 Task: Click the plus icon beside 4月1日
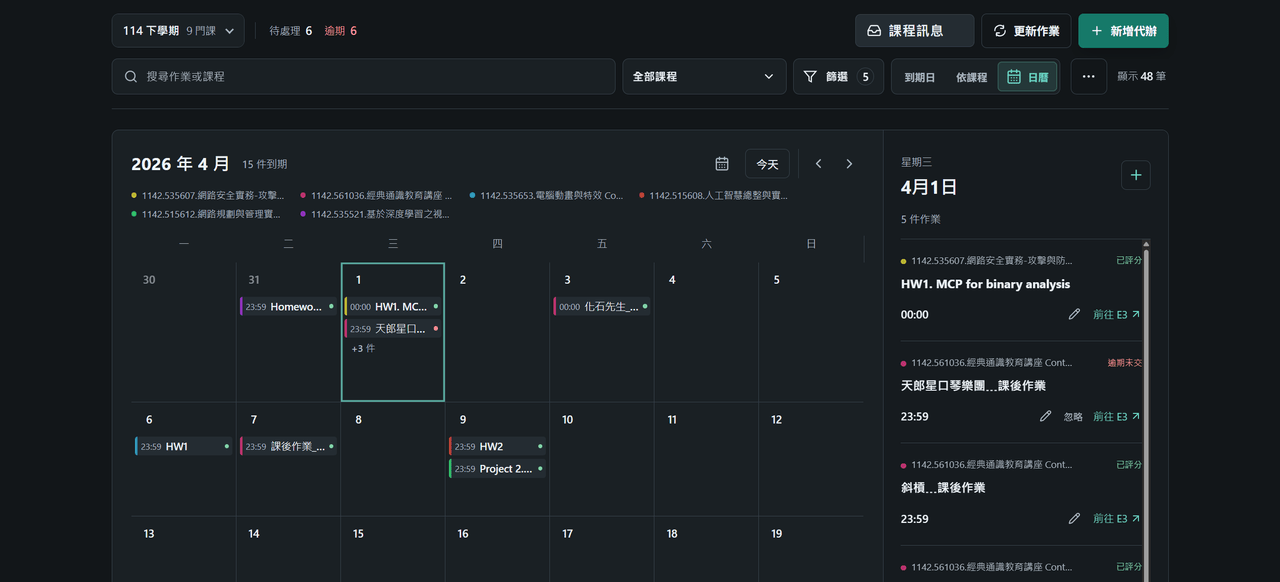[1135, 175]
